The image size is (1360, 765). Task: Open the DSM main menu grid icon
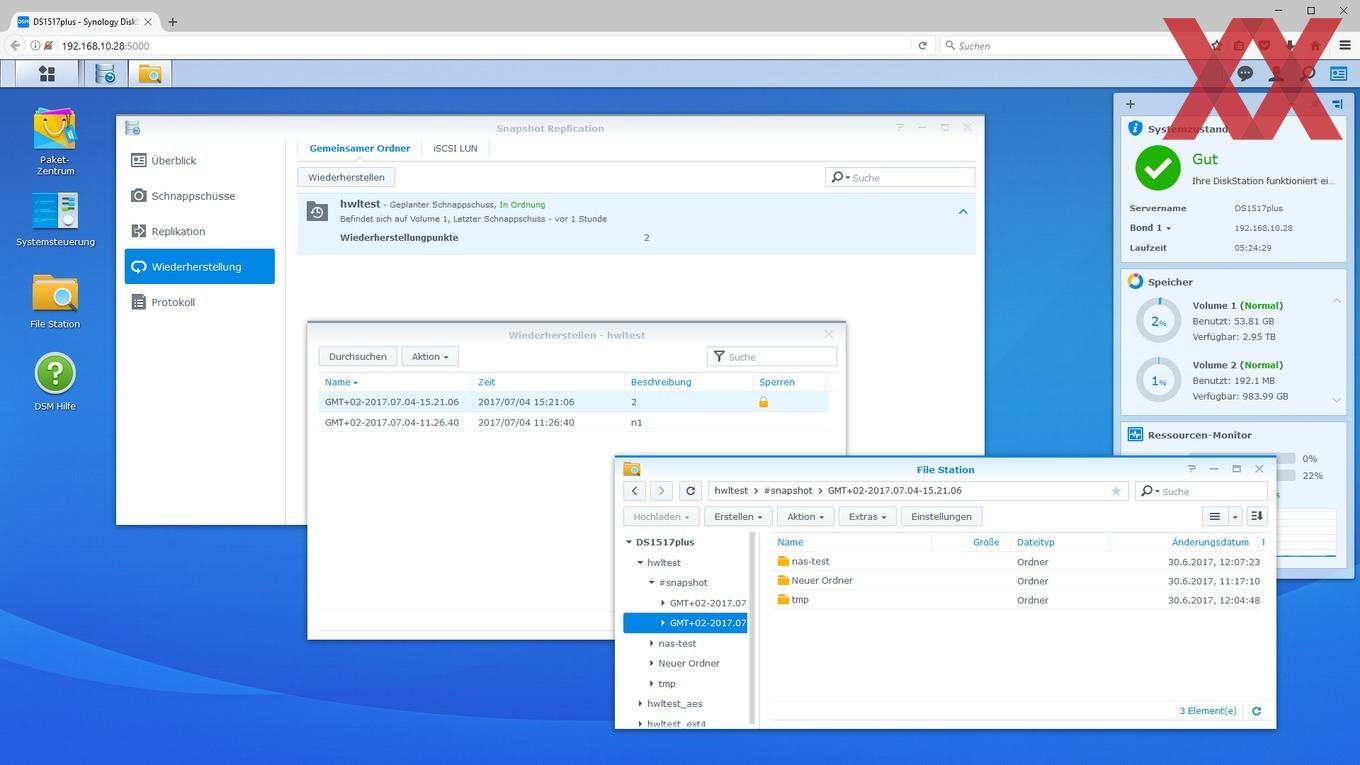tap(47, 73)
